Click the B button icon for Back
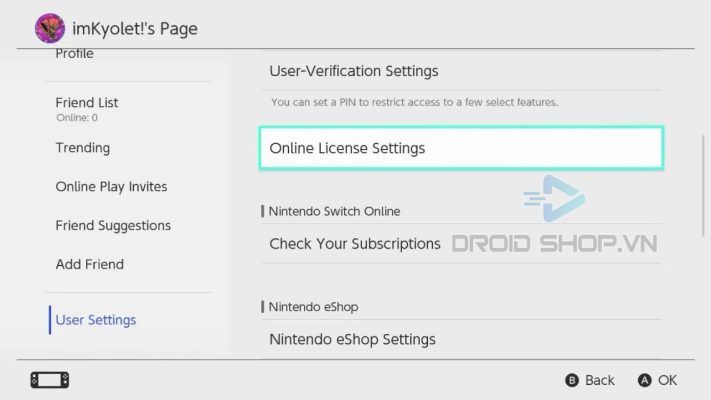 [572, 380]
